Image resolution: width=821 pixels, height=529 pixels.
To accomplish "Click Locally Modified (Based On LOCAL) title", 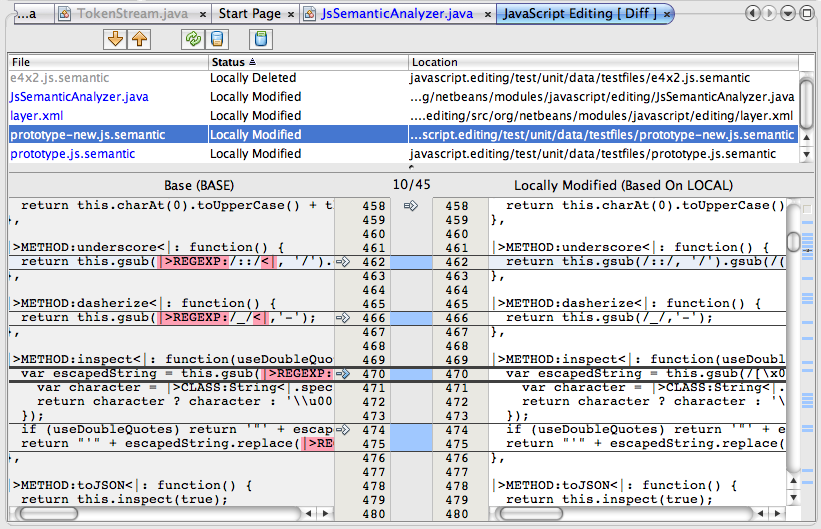I will click(623, 185).
